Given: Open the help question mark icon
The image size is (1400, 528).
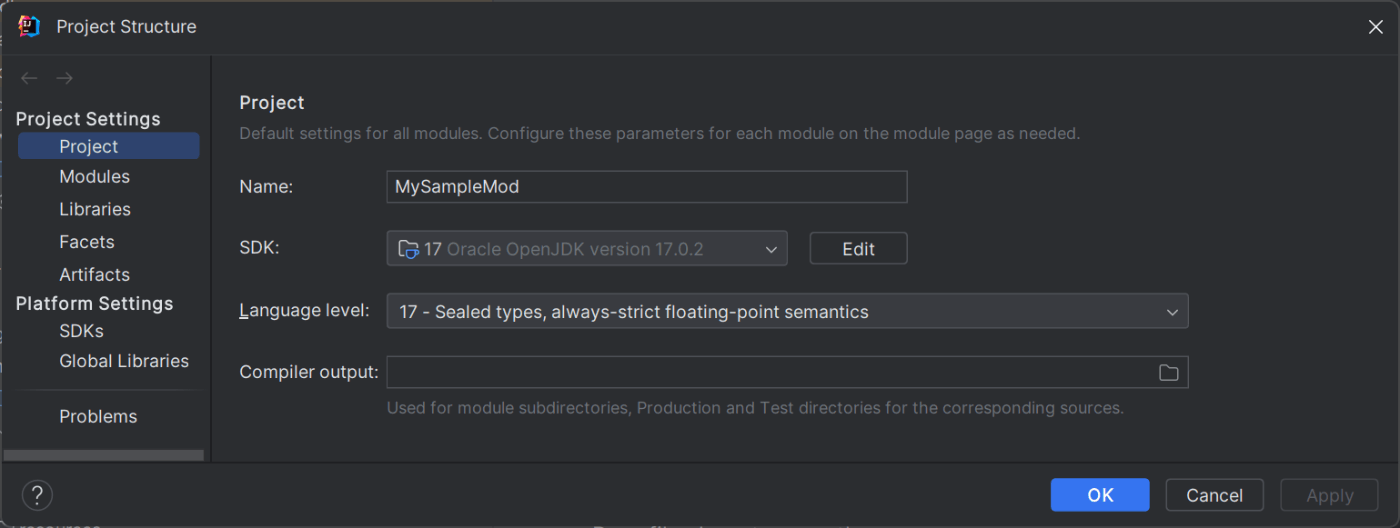Looking at the screenshot, I should tap(37, 495).
